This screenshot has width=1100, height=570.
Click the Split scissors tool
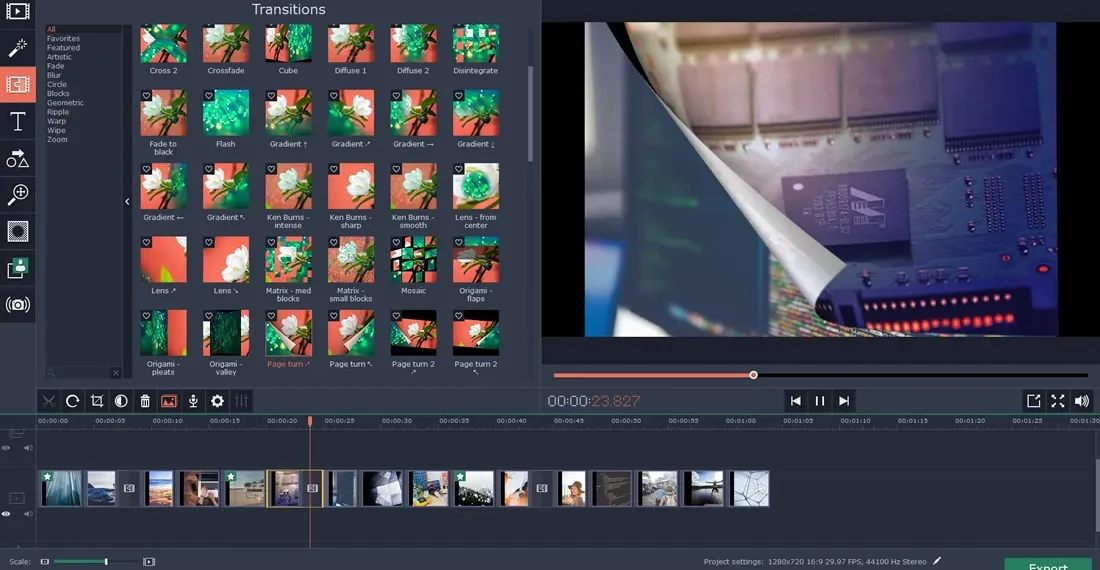[48, 401]
